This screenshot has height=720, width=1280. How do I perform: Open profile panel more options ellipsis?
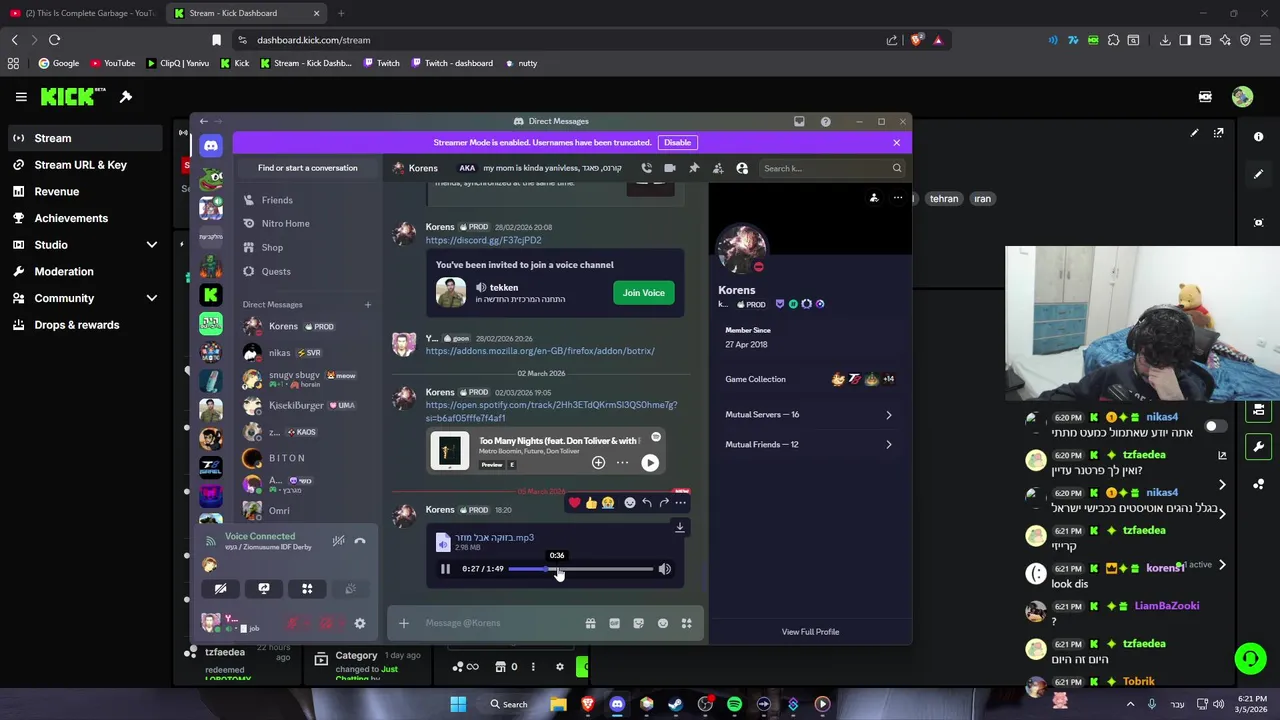click(898, 198)
